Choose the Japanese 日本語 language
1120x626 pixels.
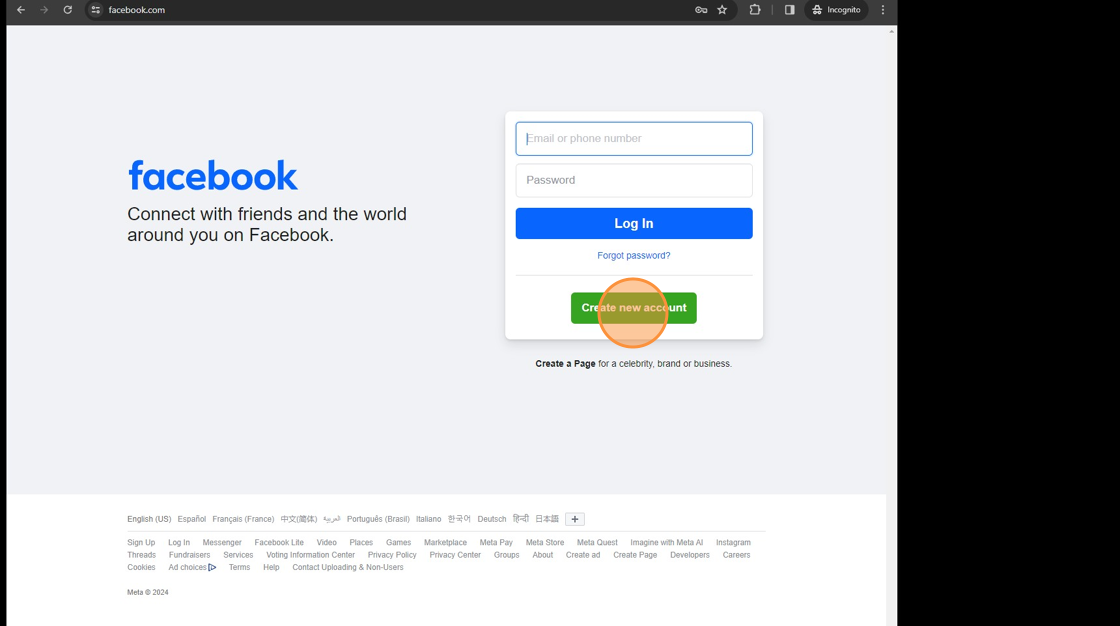pos(547,520)
